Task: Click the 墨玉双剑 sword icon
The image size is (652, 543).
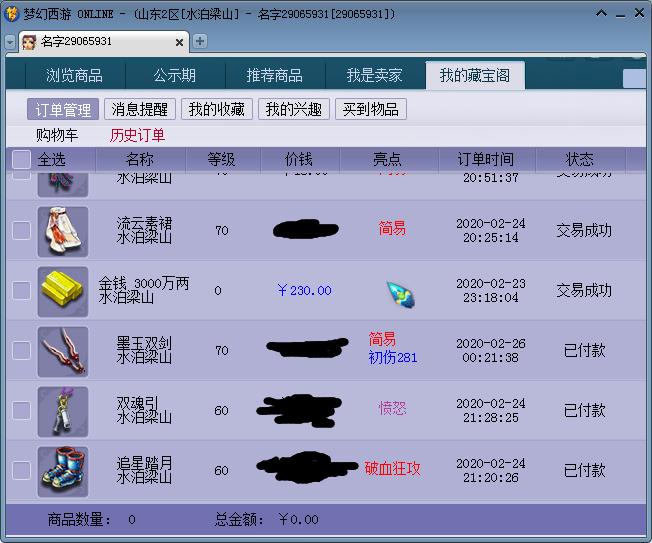Action: (x=63, y=351)
